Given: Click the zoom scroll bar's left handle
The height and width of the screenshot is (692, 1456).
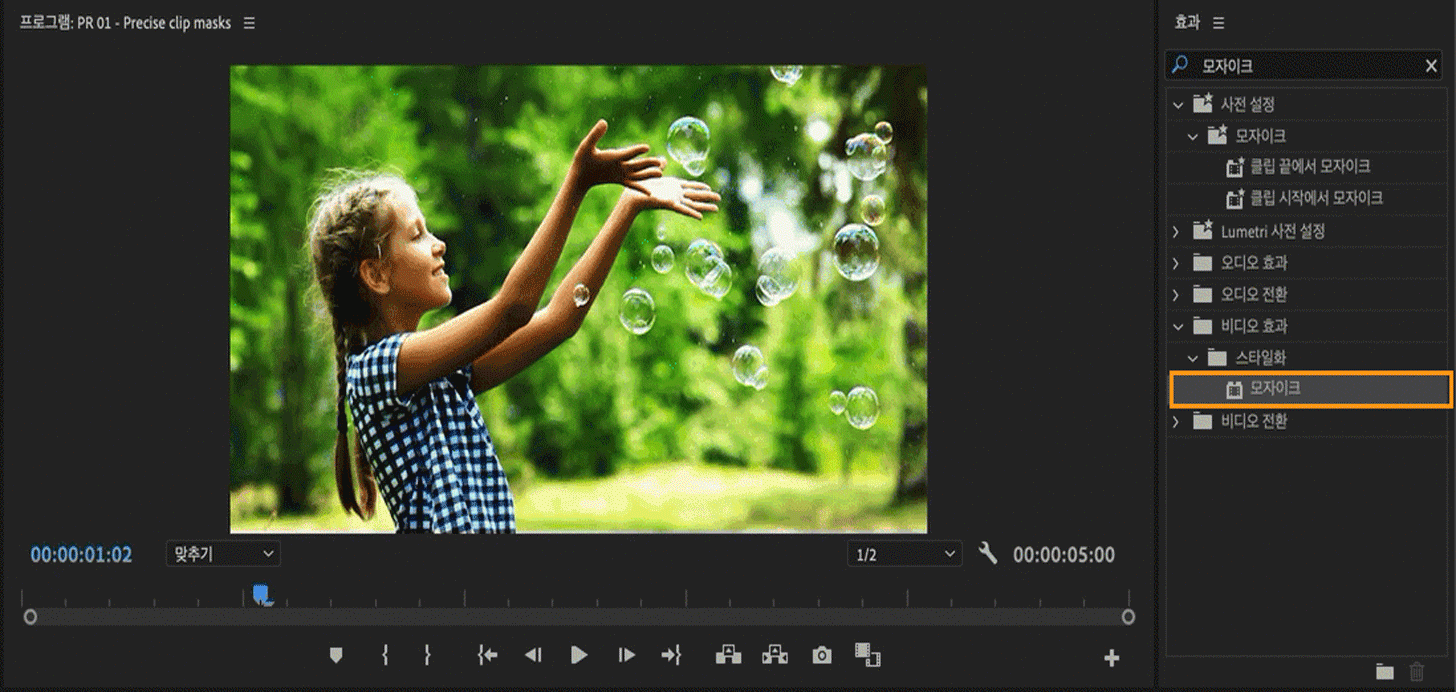Looking at the screenshot, I should (30, 617).
